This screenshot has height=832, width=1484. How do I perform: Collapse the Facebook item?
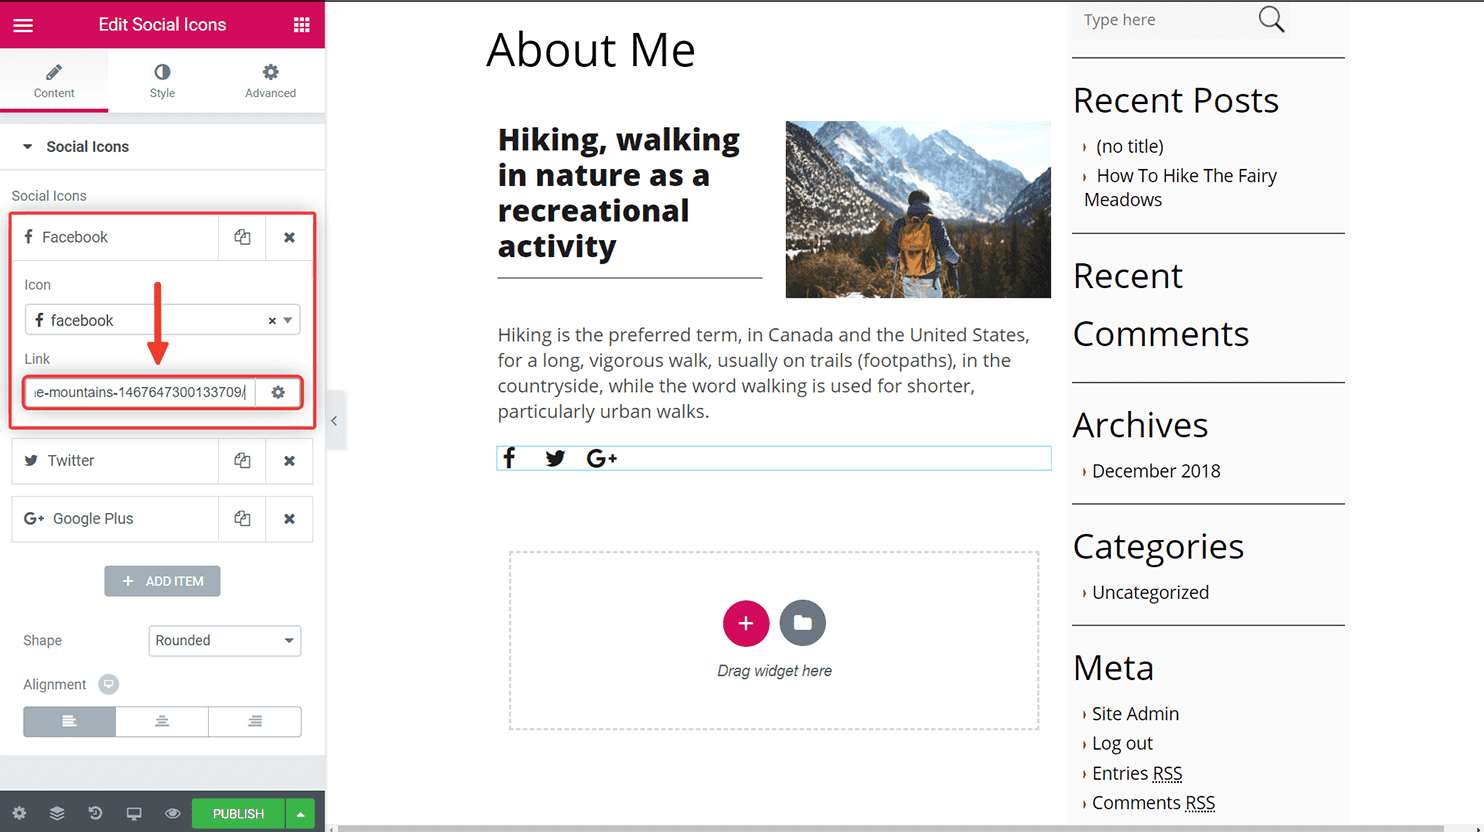click(x=115, y=237)
